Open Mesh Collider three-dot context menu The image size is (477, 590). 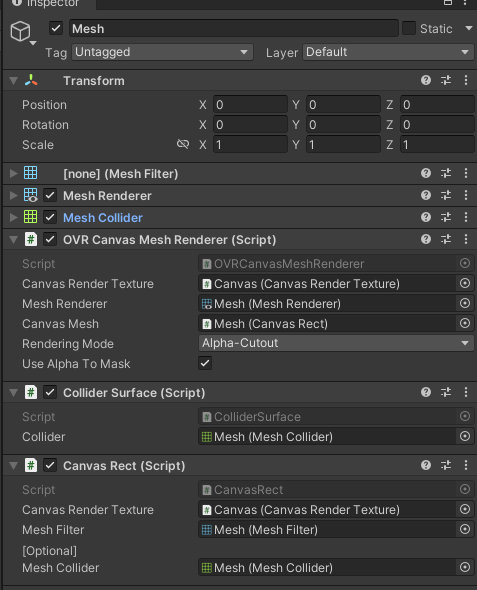pos(466,217)
